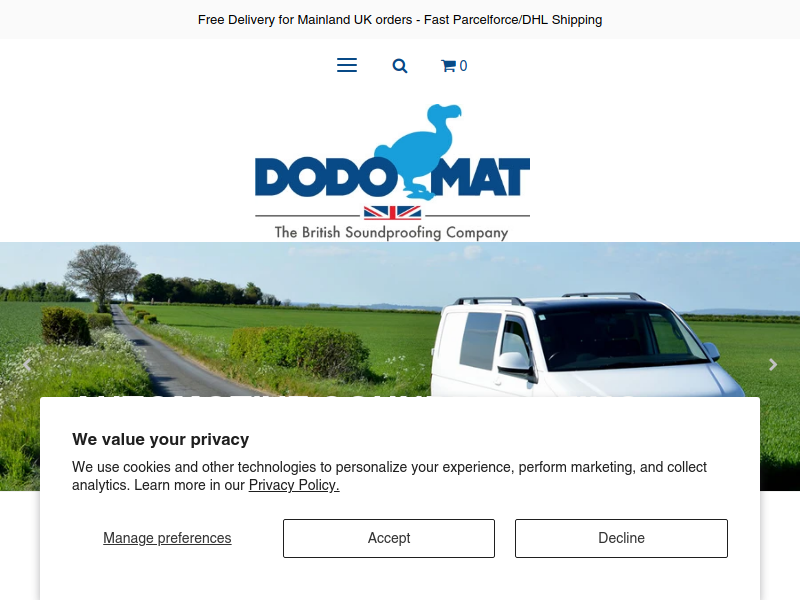Click The British Soundproofing Company tagline
The width and height of the screenshot is (800, 600).
click(391, 232)
